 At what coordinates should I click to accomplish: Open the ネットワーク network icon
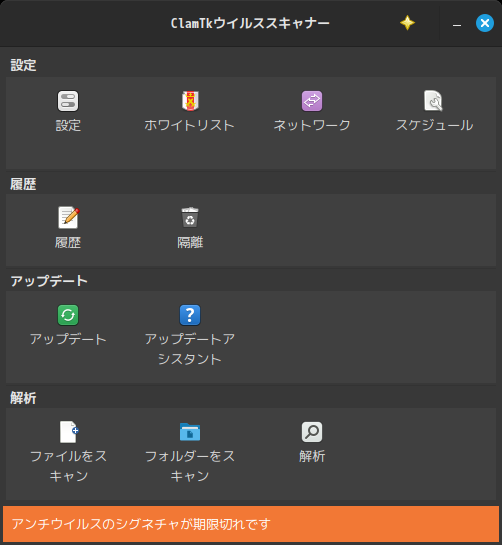[312, 101]
